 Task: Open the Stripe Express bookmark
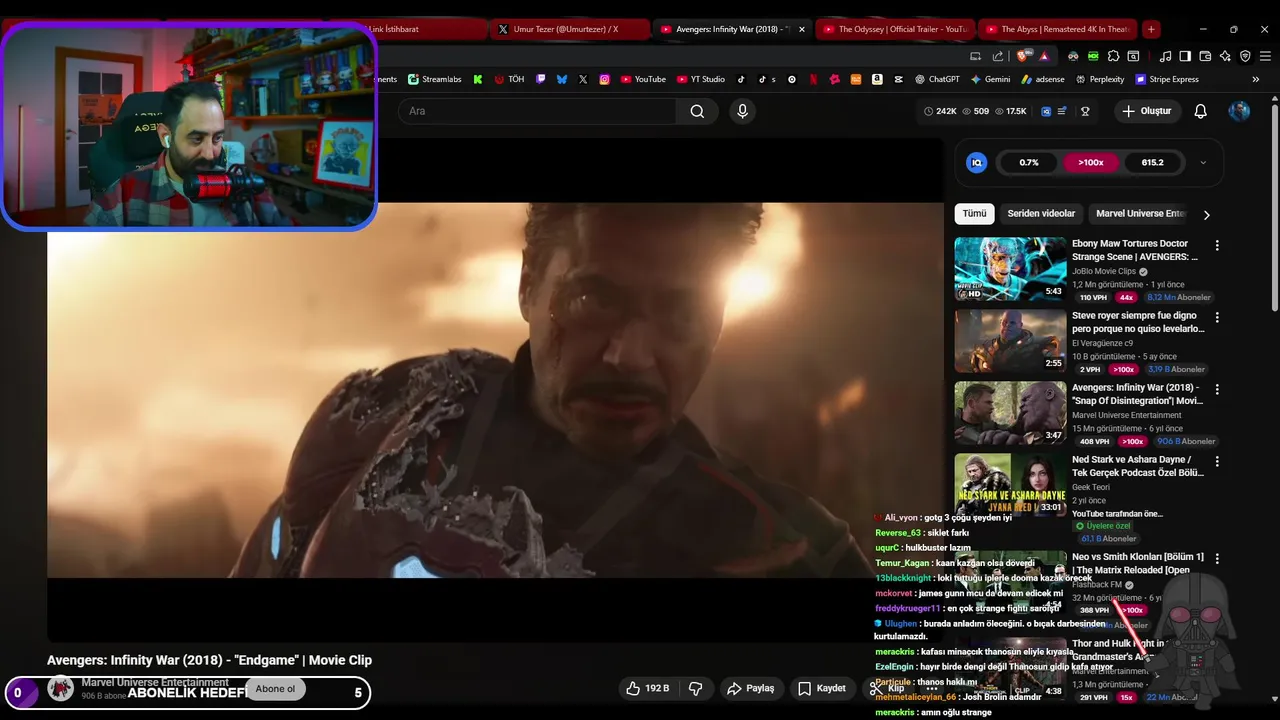pyautogui.click(x=1166, y=79)
